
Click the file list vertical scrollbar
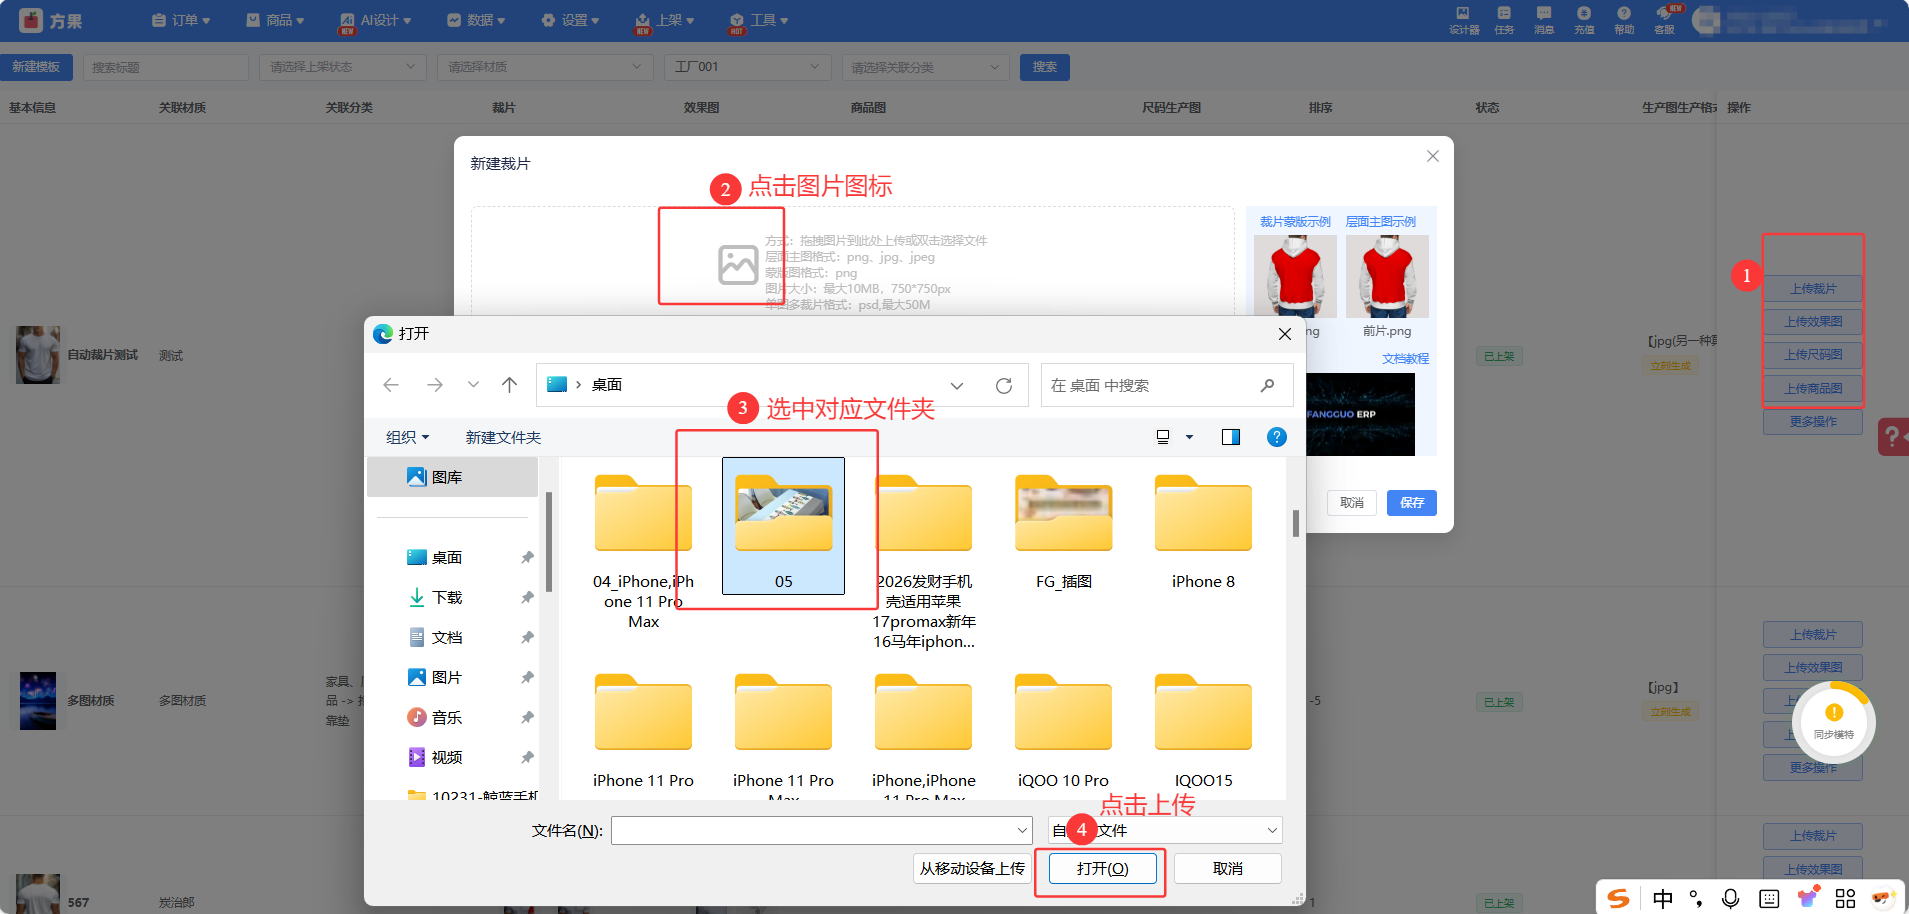1296,523
